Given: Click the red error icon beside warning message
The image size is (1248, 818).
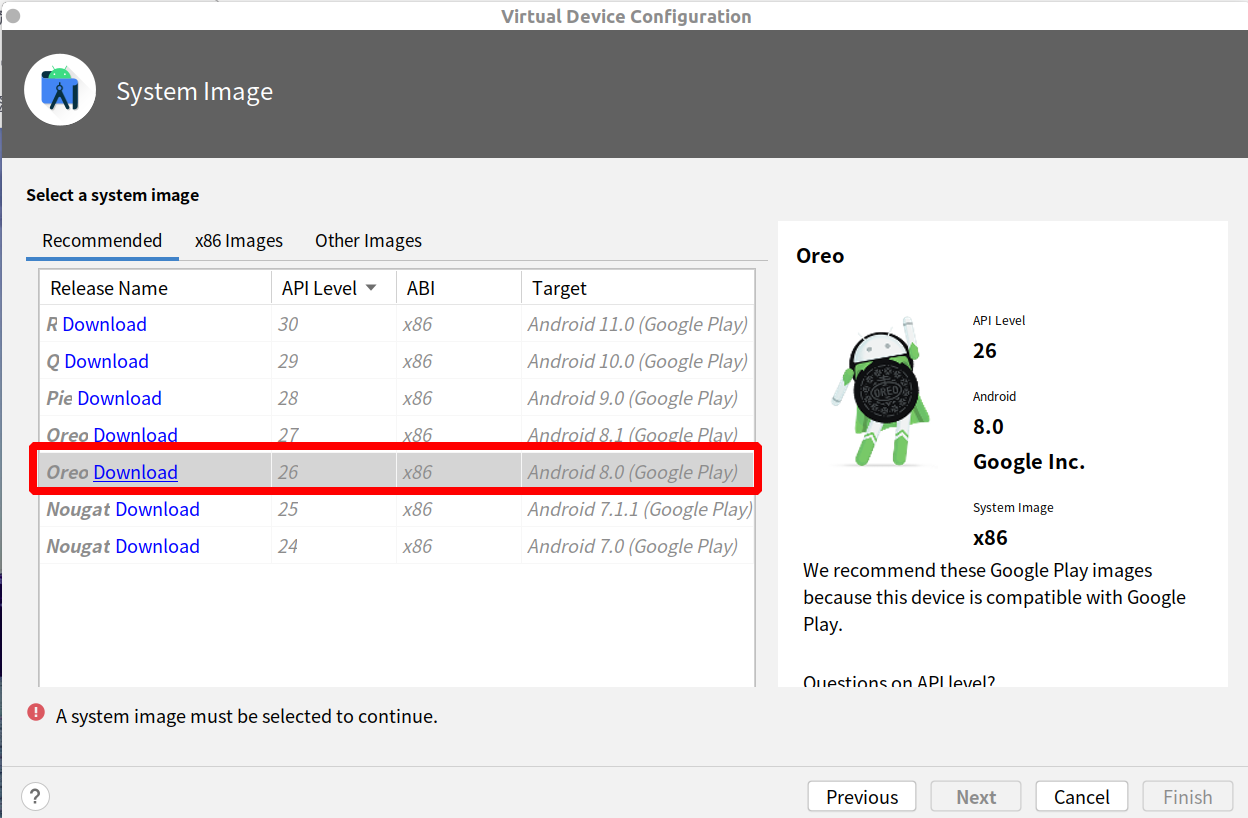Looking at the screenshot, I should click(x=36, y=713).
